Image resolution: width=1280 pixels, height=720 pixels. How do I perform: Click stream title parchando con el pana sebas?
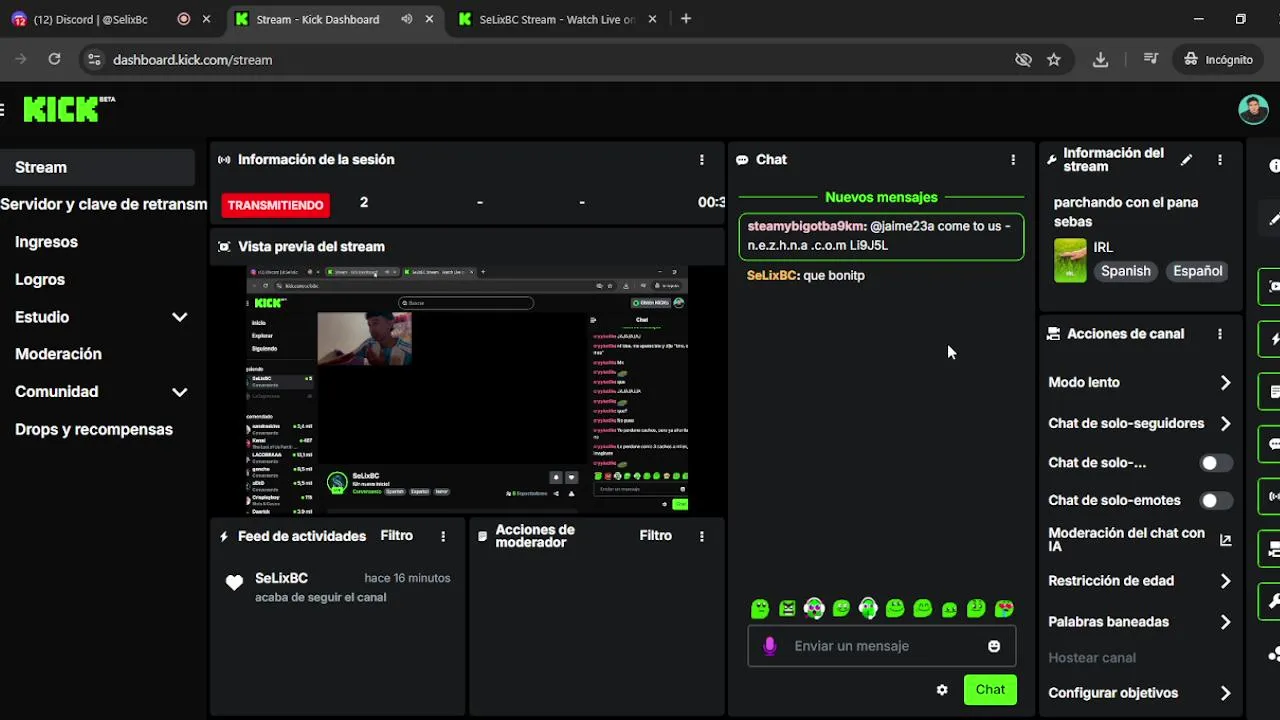pyautogui.click(x=1126, y=212)
